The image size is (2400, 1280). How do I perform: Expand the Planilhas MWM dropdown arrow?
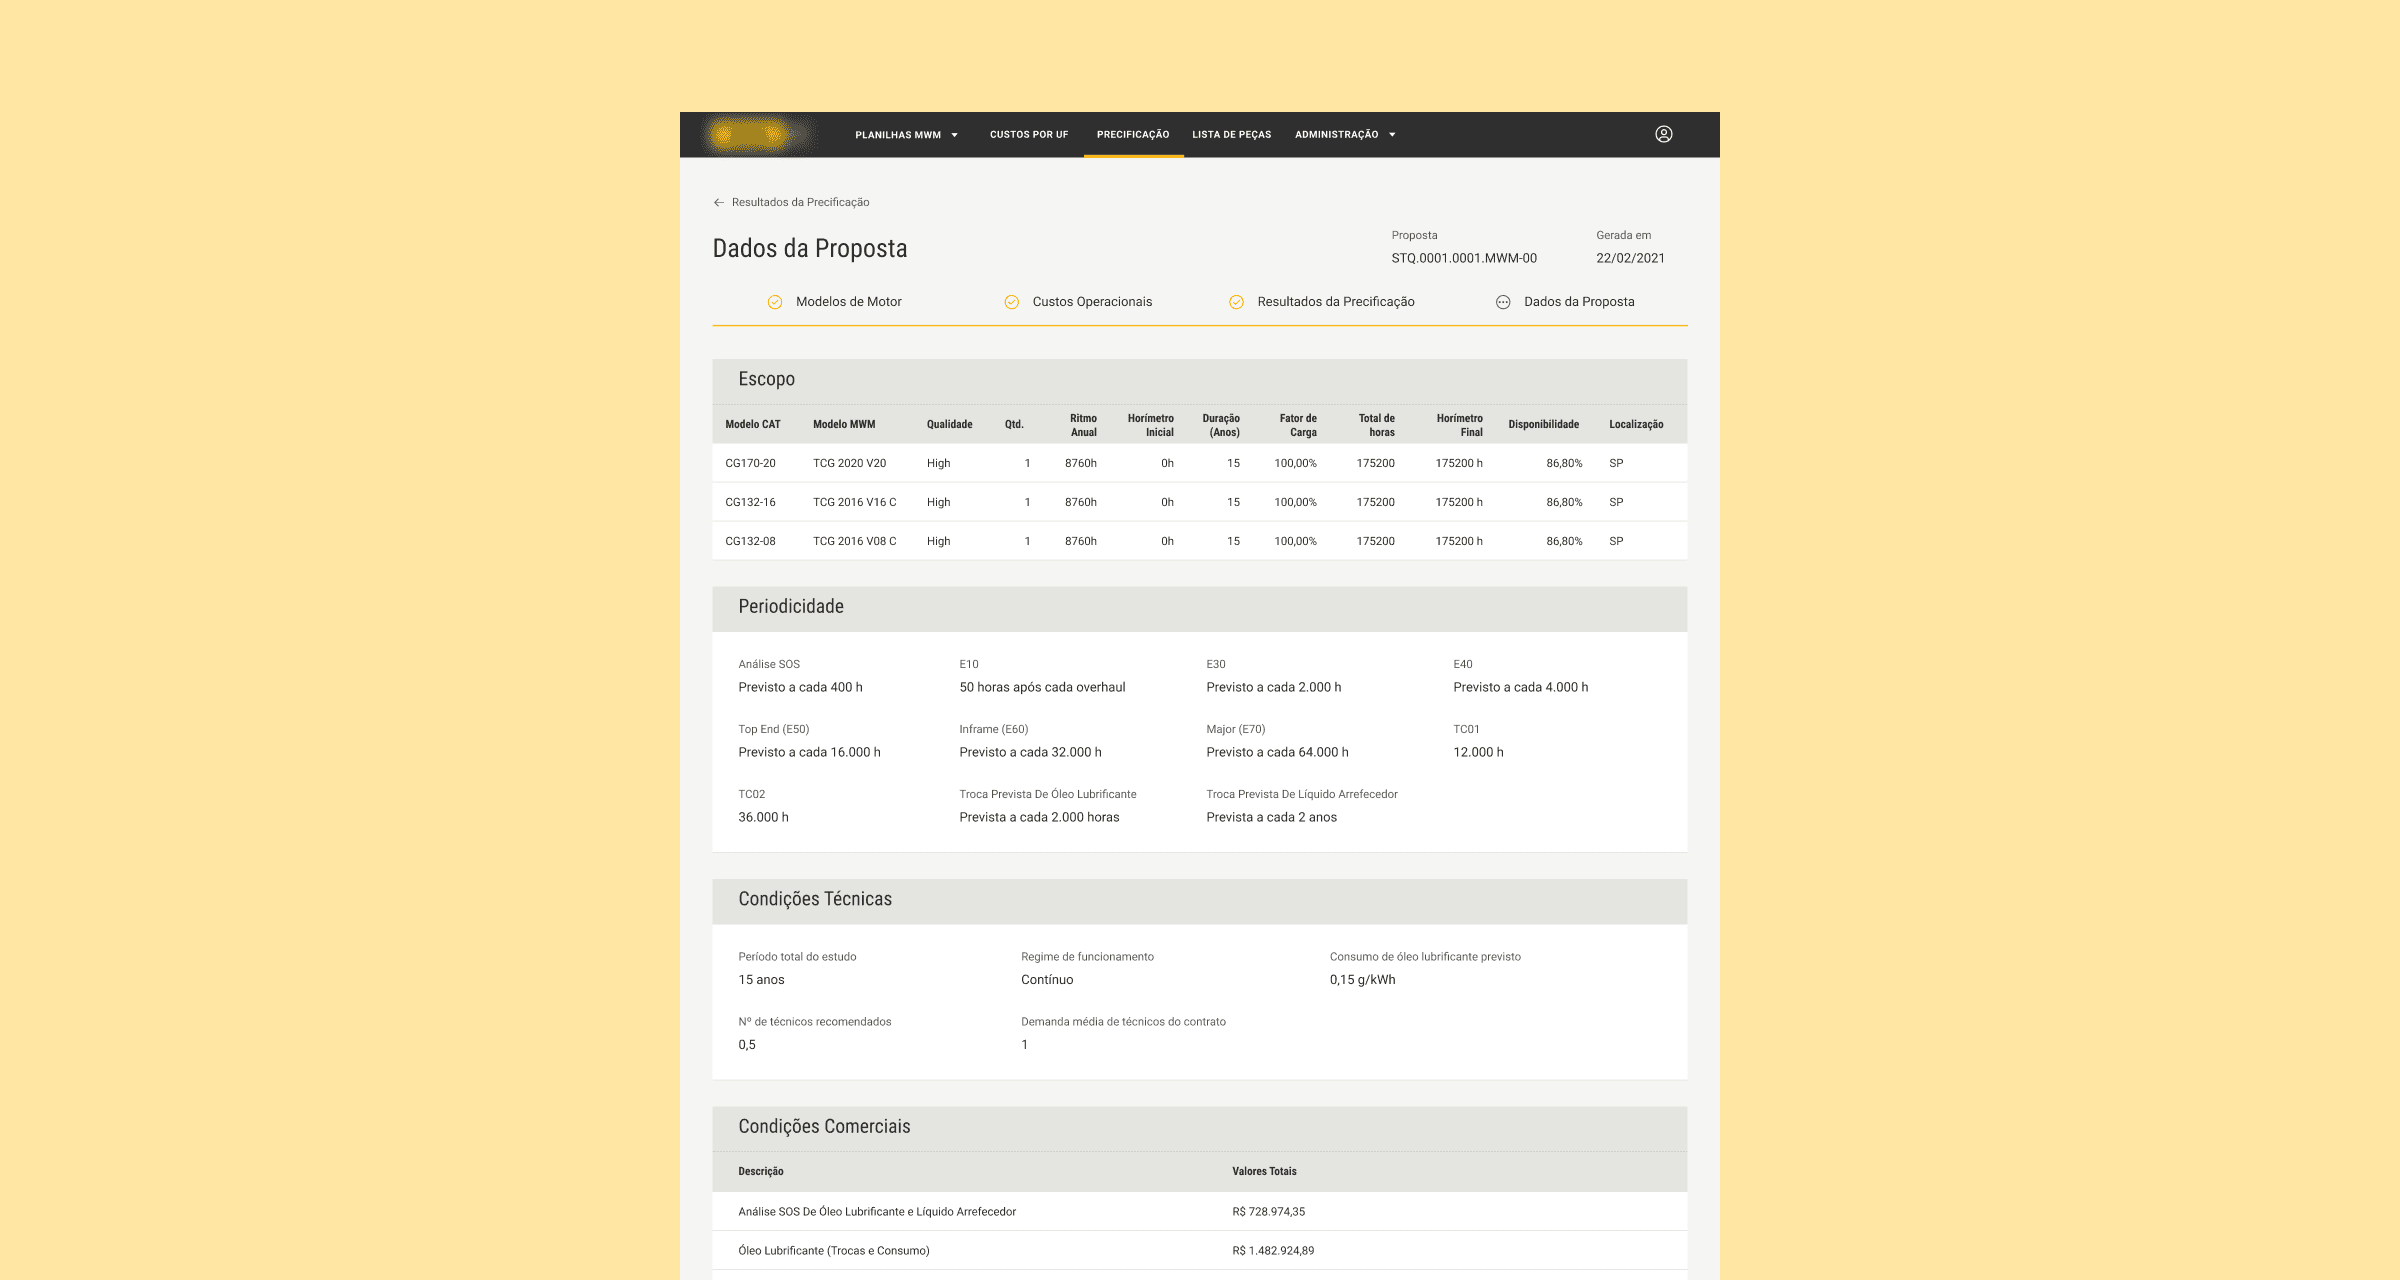click(x=955, y=135)
